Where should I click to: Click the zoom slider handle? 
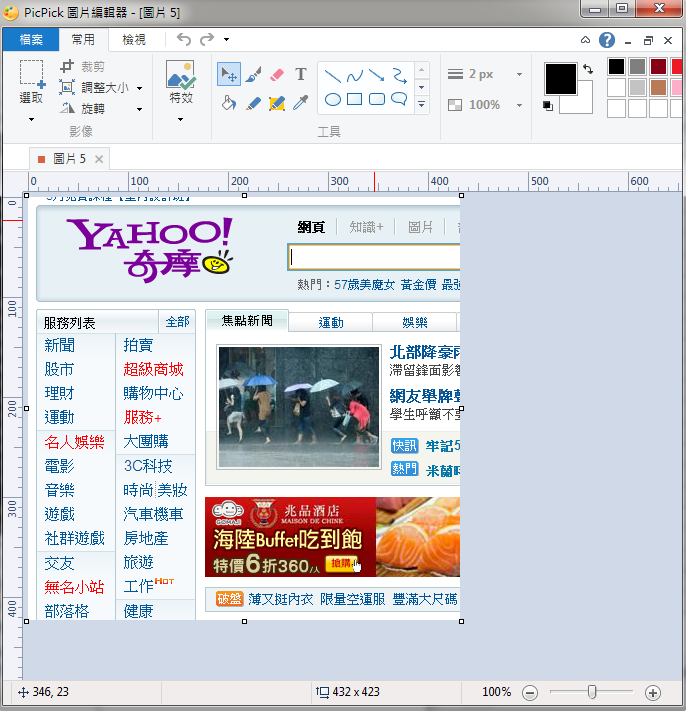(x=592, y=692)
